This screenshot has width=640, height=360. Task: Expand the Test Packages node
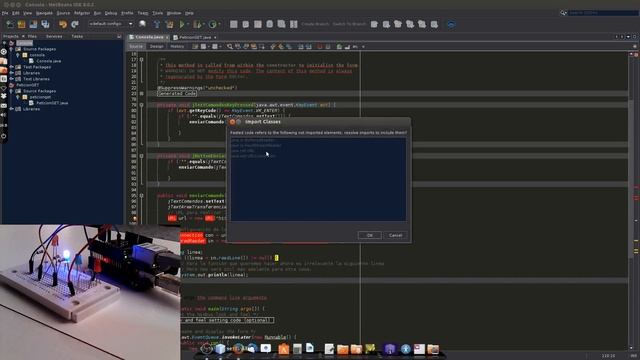[11, 67]
